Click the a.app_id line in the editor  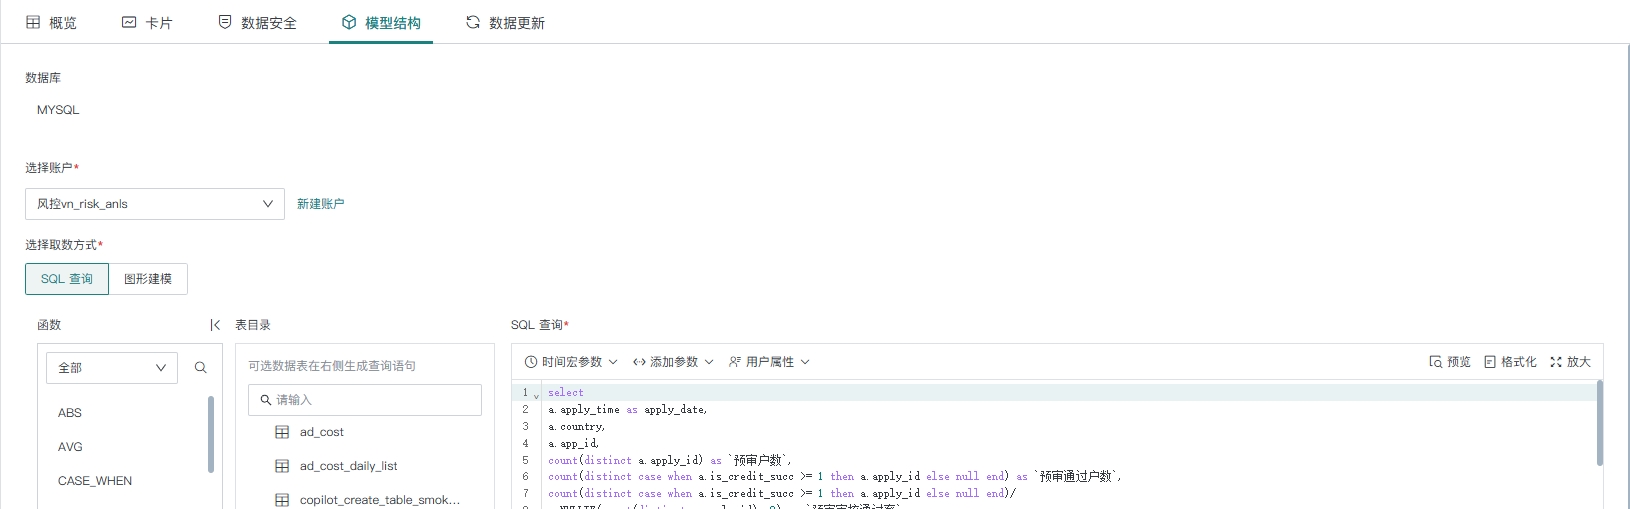574,444
